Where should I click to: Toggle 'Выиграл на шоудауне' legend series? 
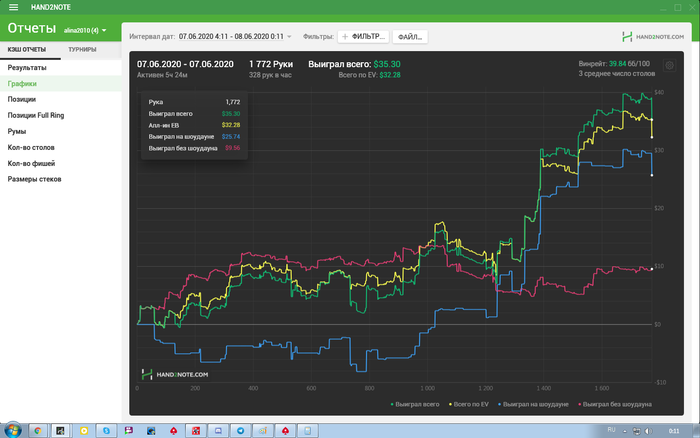coord(533,404)
